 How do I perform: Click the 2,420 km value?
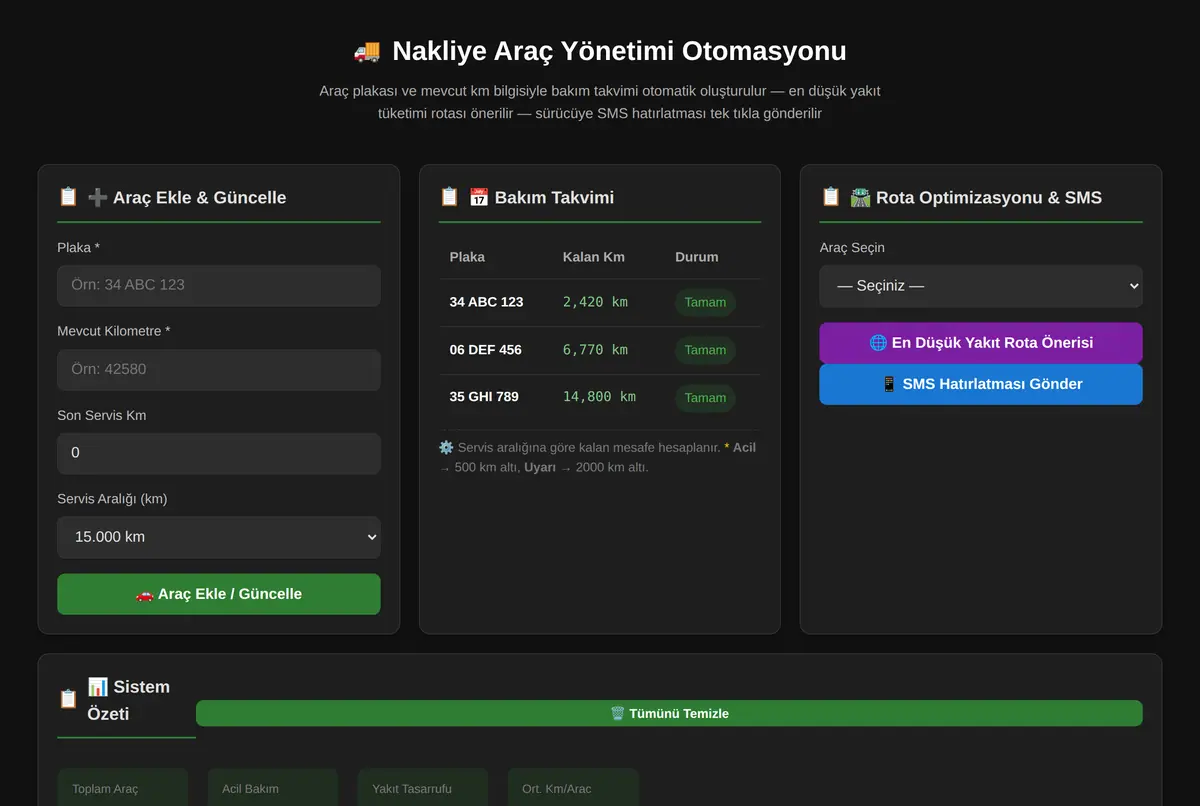[595, 302]
